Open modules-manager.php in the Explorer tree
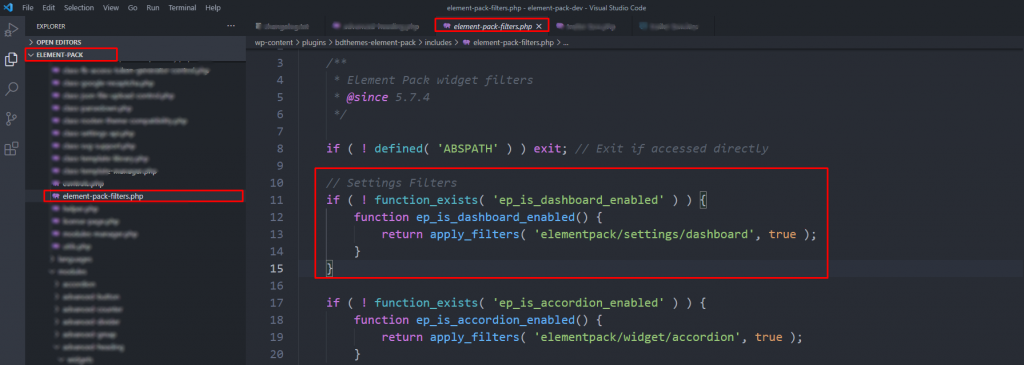Image resolution: width=1024 pixels, height=365 pixels. coord(135,234)
